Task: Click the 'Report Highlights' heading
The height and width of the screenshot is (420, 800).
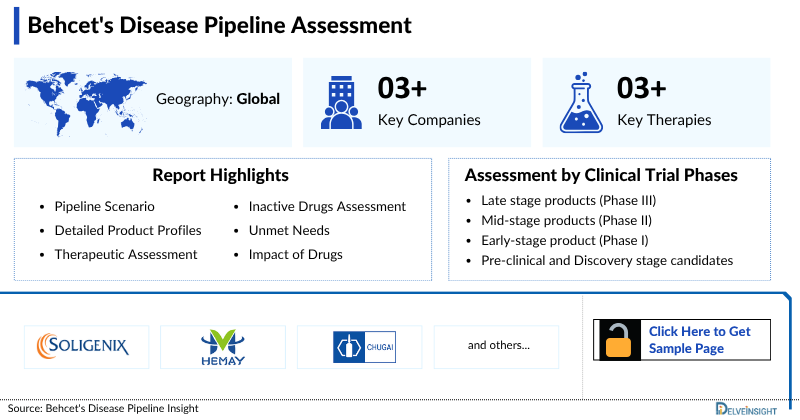Action: click(x=220, y=175)
